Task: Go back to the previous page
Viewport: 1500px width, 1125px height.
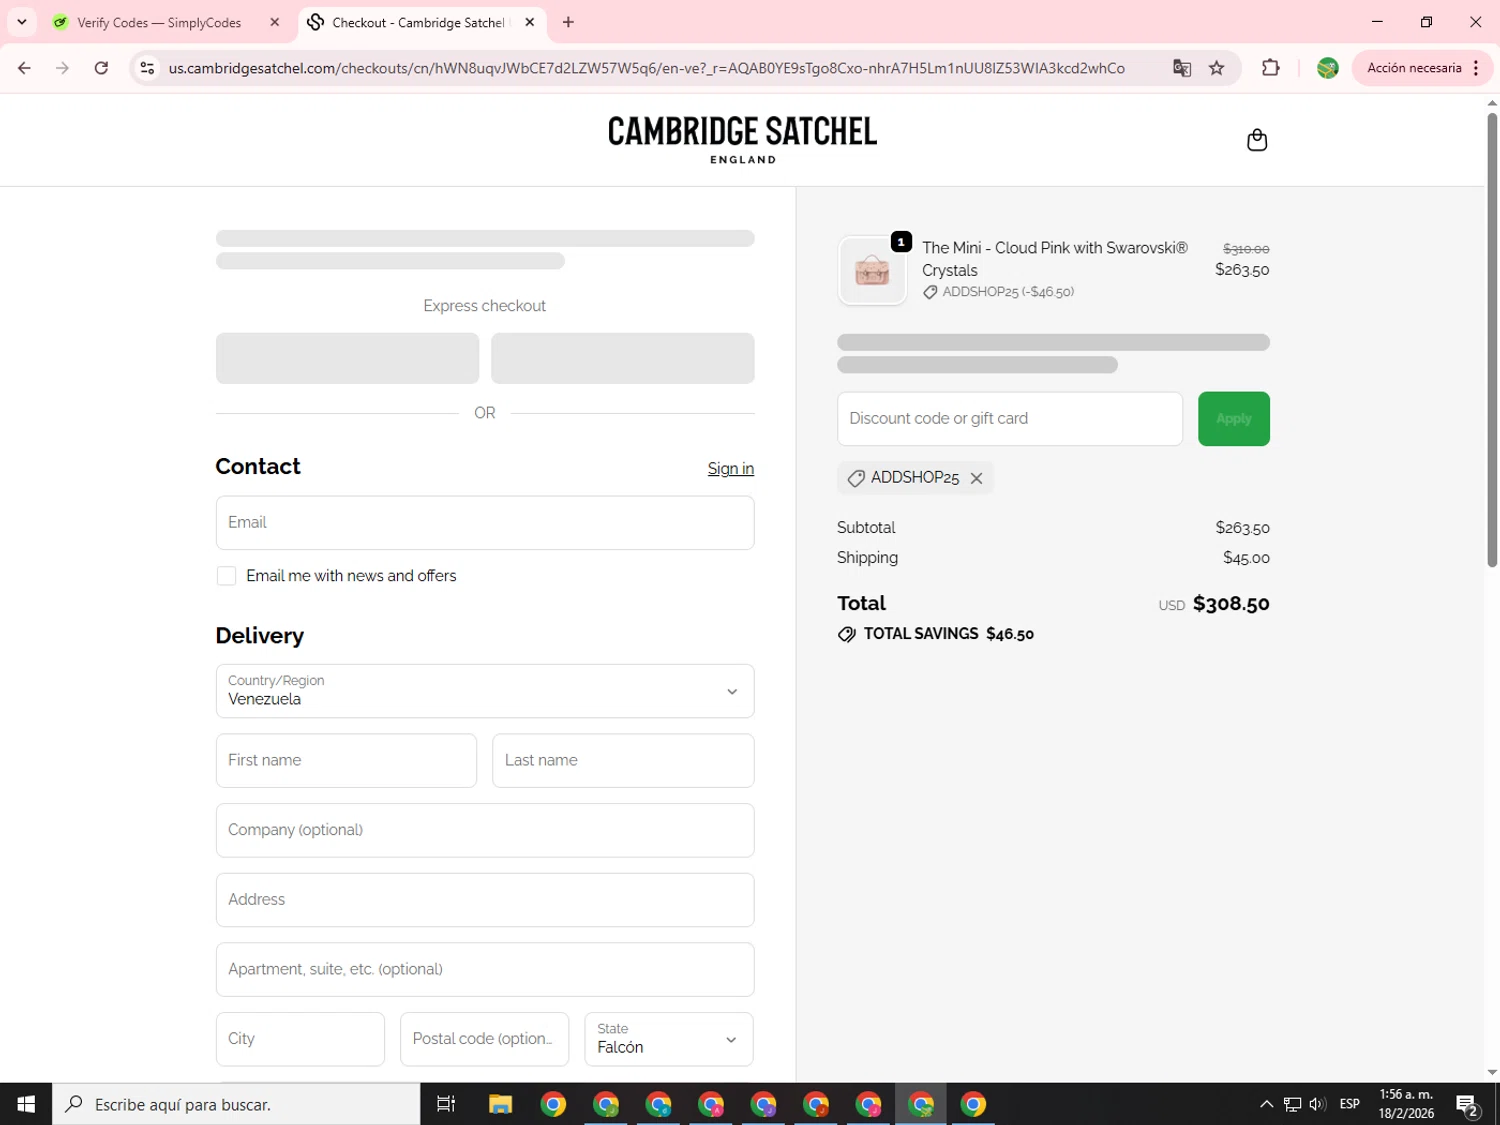Action: pyautogui.click(x=24, y=68)
